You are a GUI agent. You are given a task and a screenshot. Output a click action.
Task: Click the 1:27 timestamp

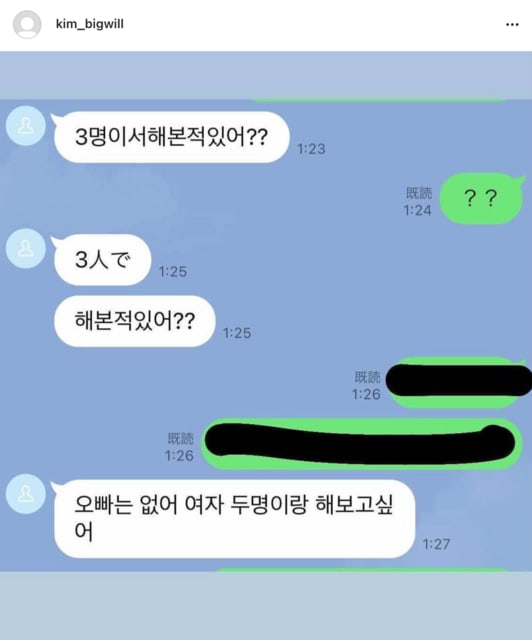coord(436,544)
